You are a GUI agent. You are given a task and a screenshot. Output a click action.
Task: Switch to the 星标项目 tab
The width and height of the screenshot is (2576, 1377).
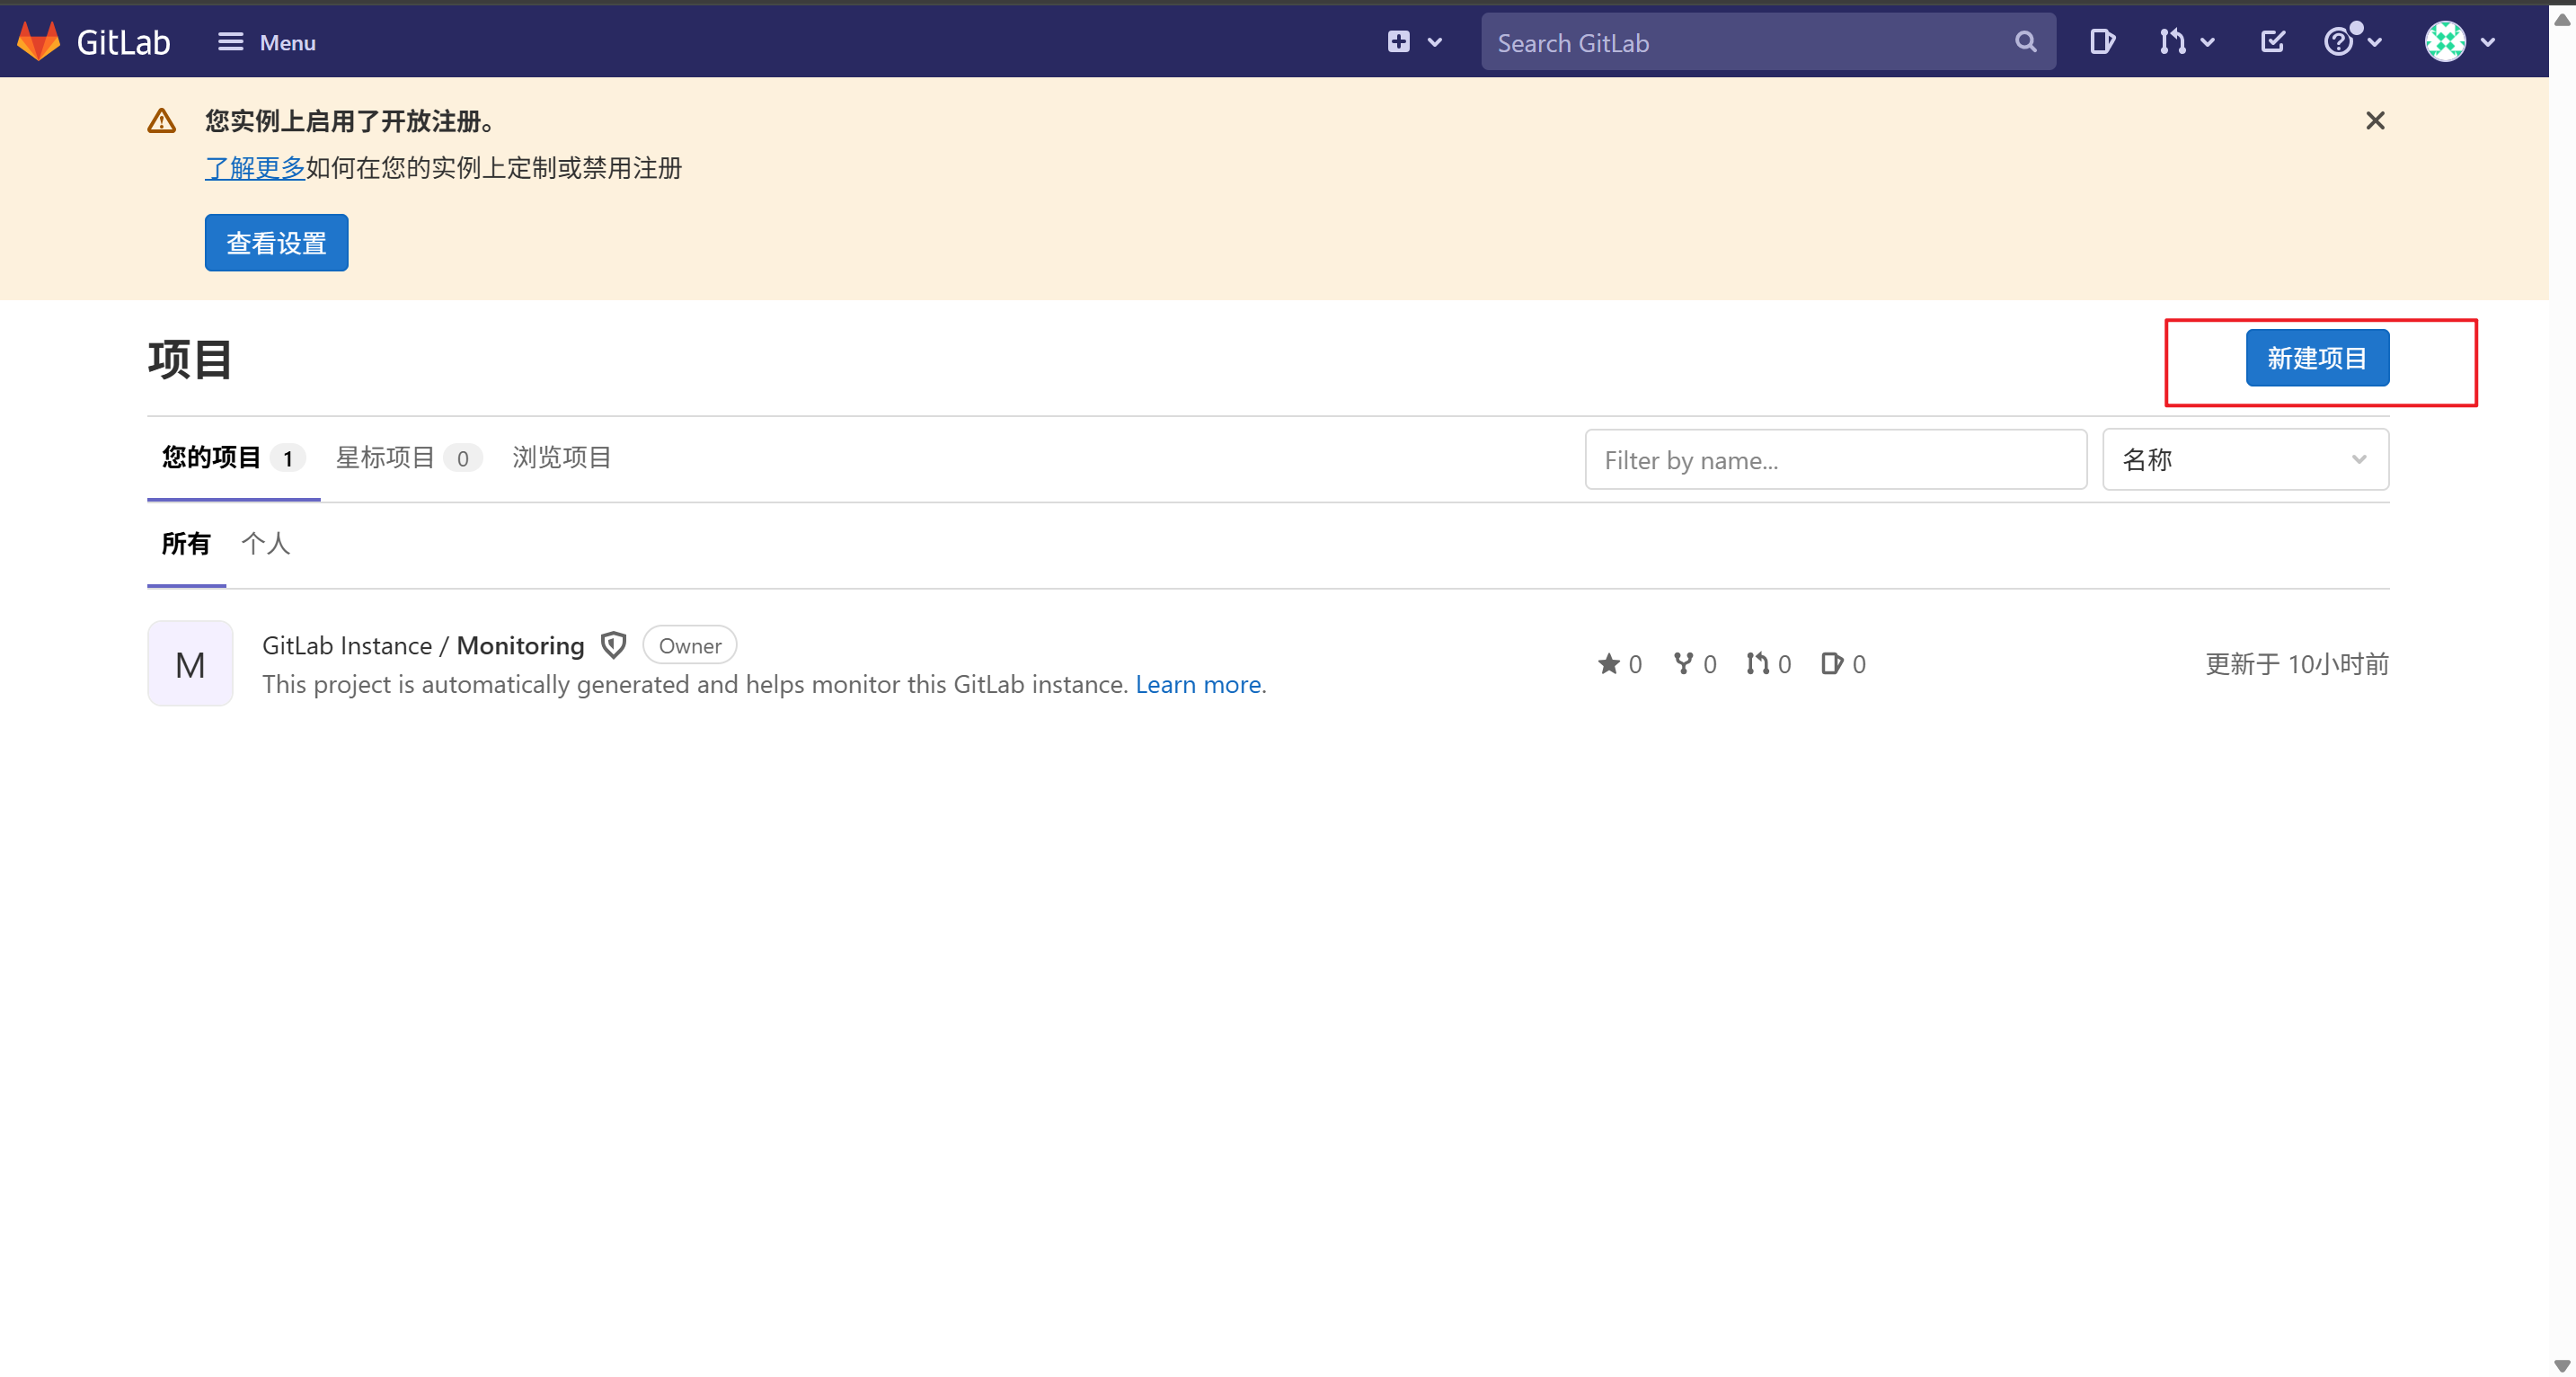click(x=408, y=458)
